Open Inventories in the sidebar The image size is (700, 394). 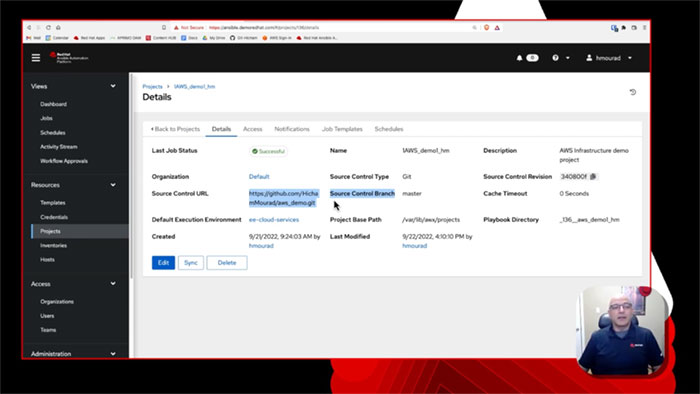coord(54,245)
